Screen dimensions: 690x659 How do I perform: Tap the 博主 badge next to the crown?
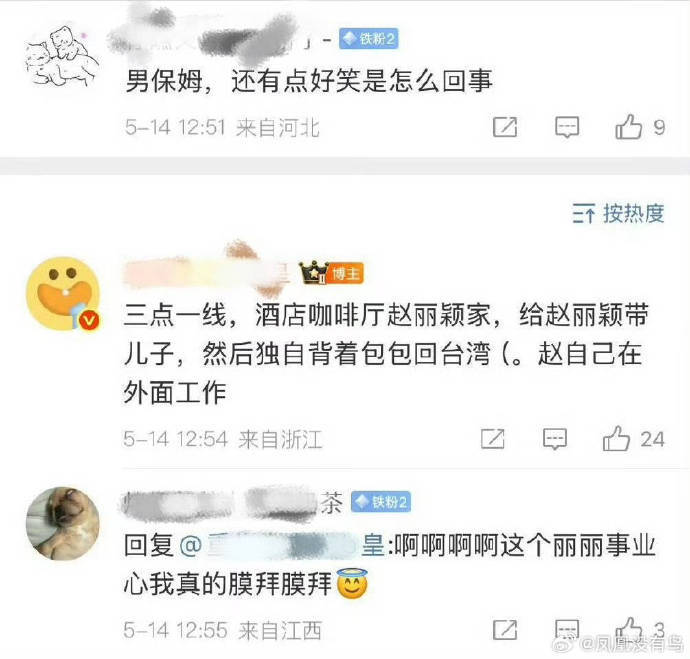pyautogui.click(x=346, y=274)
